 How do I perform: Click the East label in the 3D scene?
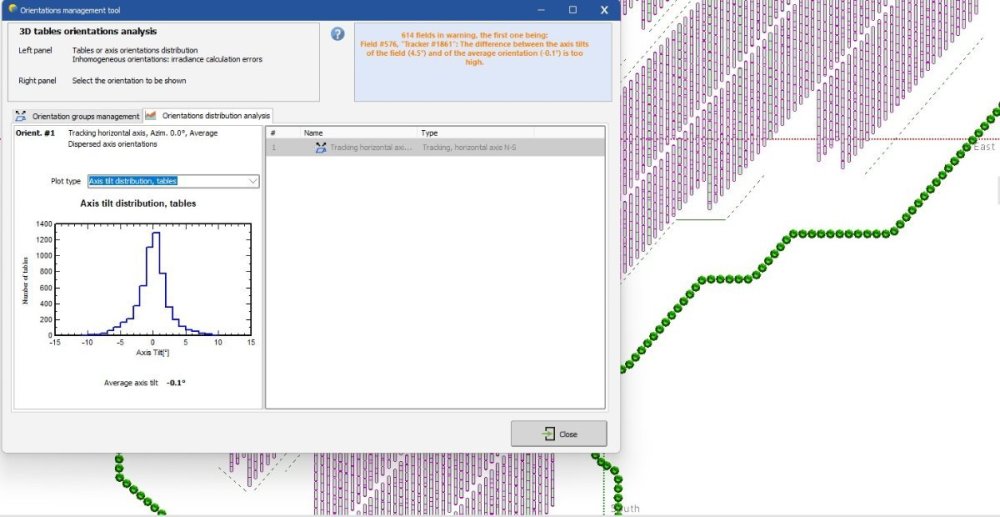point(984,147)
